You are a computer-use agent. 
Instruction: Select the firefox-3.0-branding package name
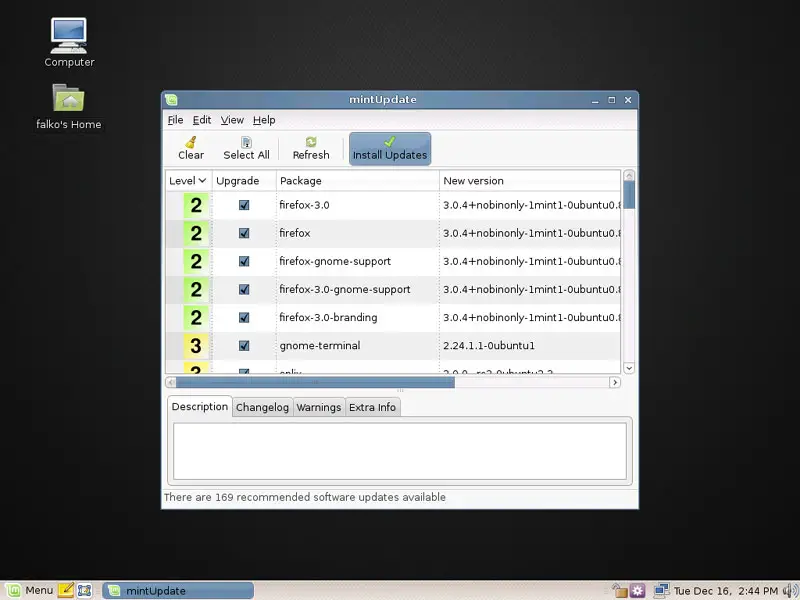point(328,317)
